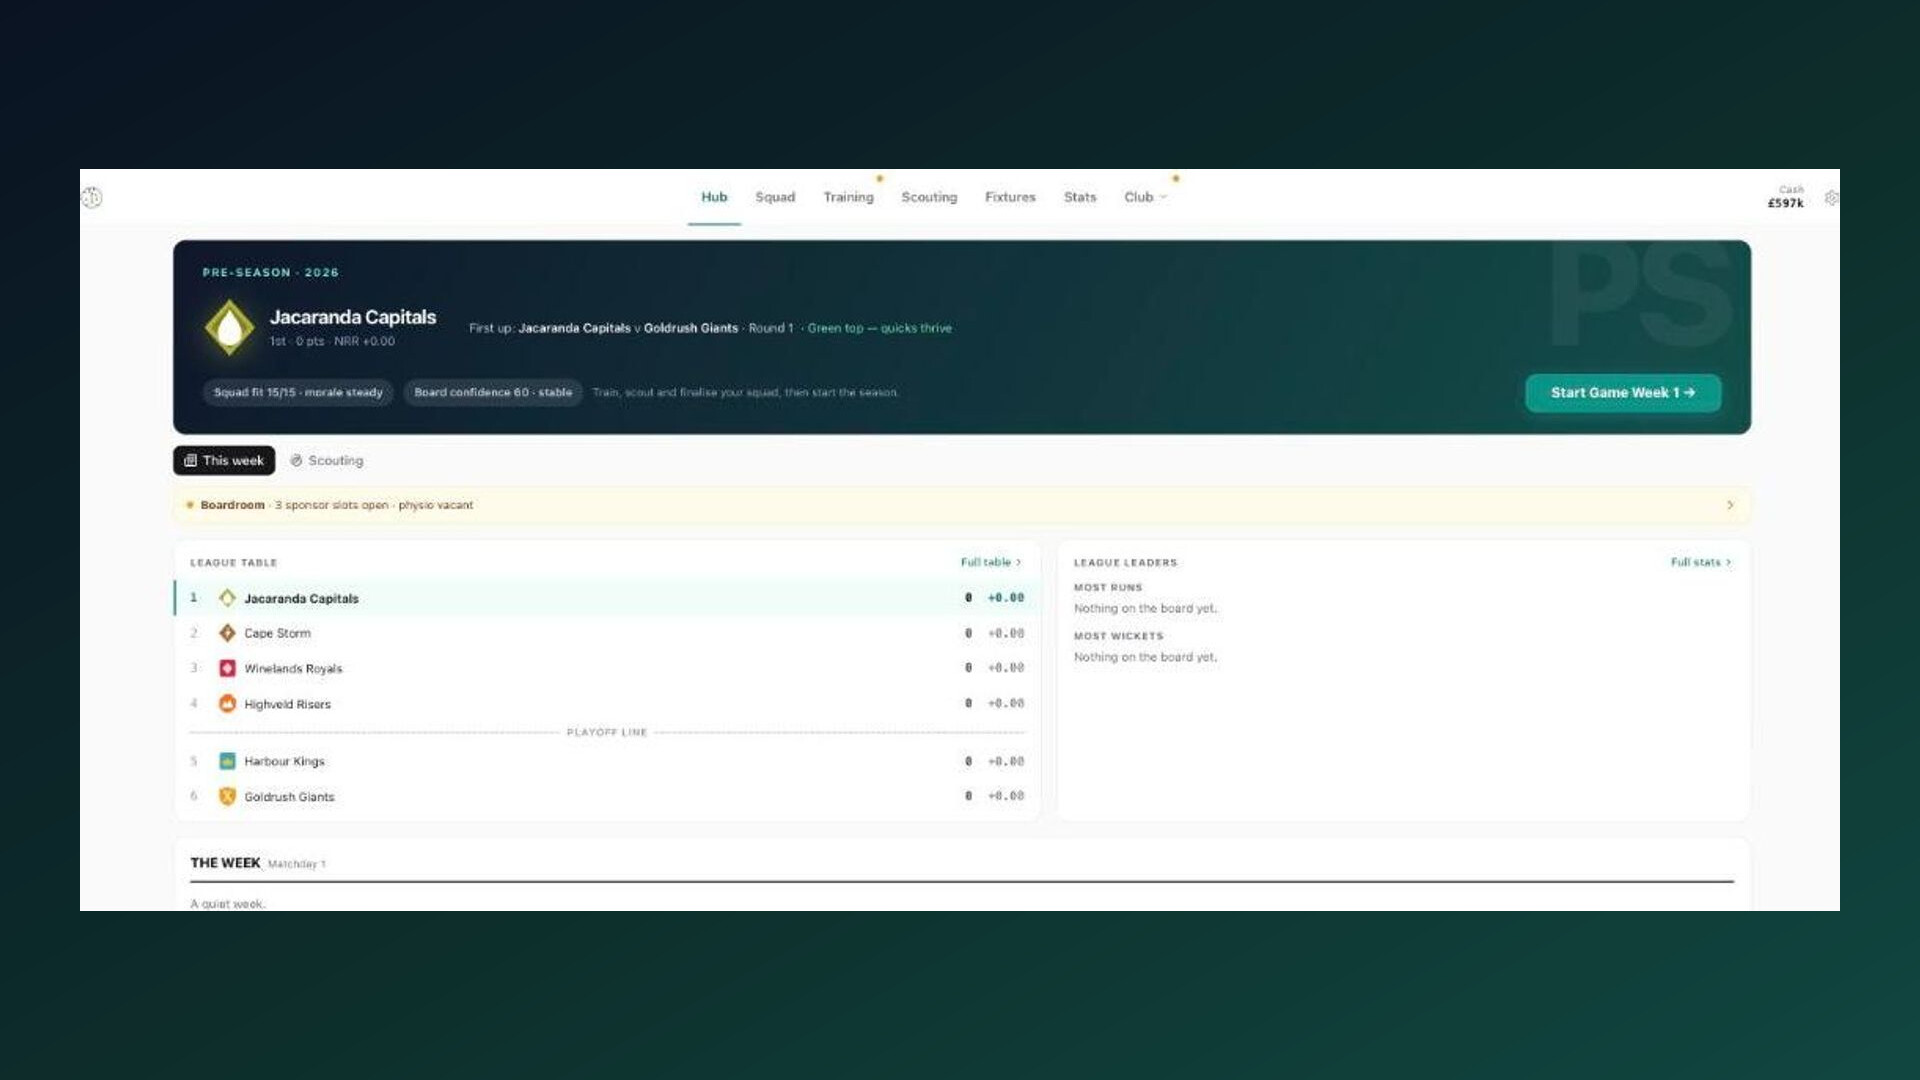This screenshot has height=1080, width=1920.
Task: Click Goldrush Giants team badge
Action: click(x=227, y=797)
